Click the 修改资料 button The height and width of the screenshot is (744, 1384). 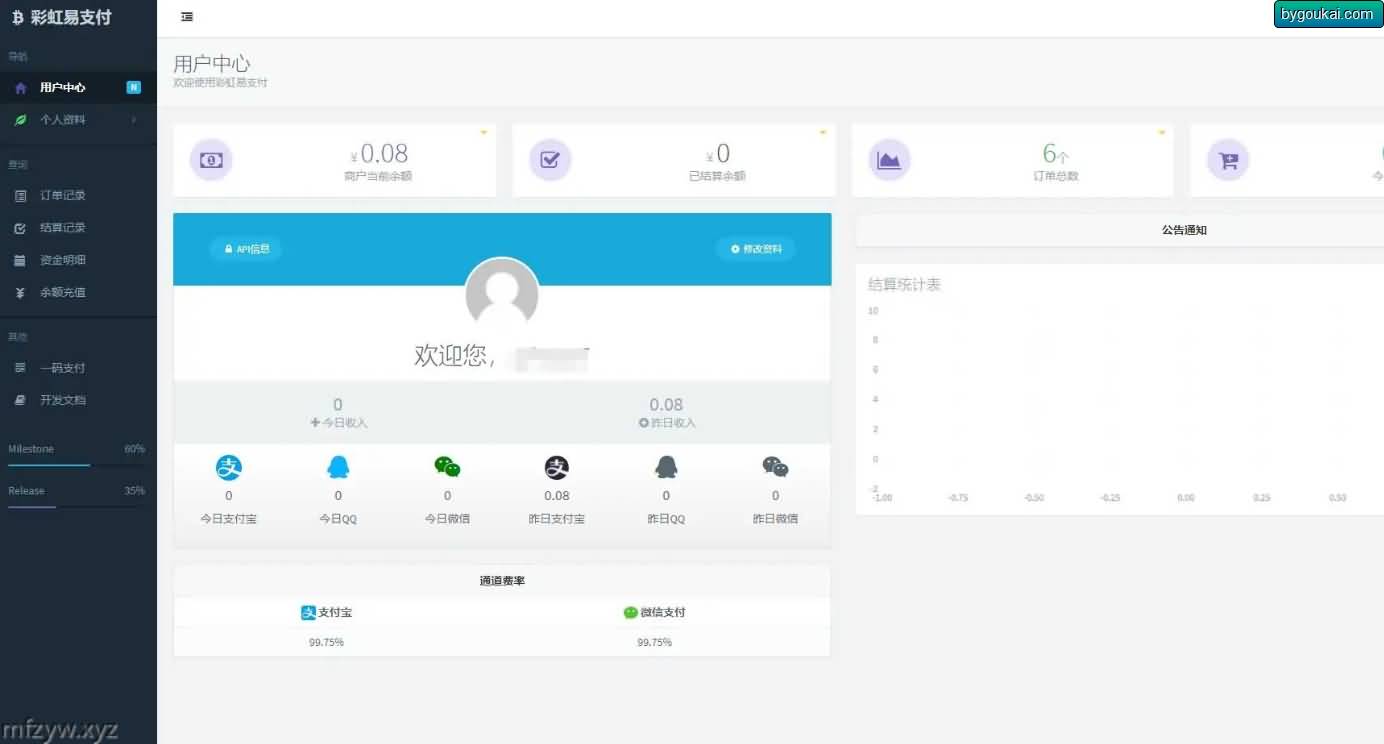point(756,249)
